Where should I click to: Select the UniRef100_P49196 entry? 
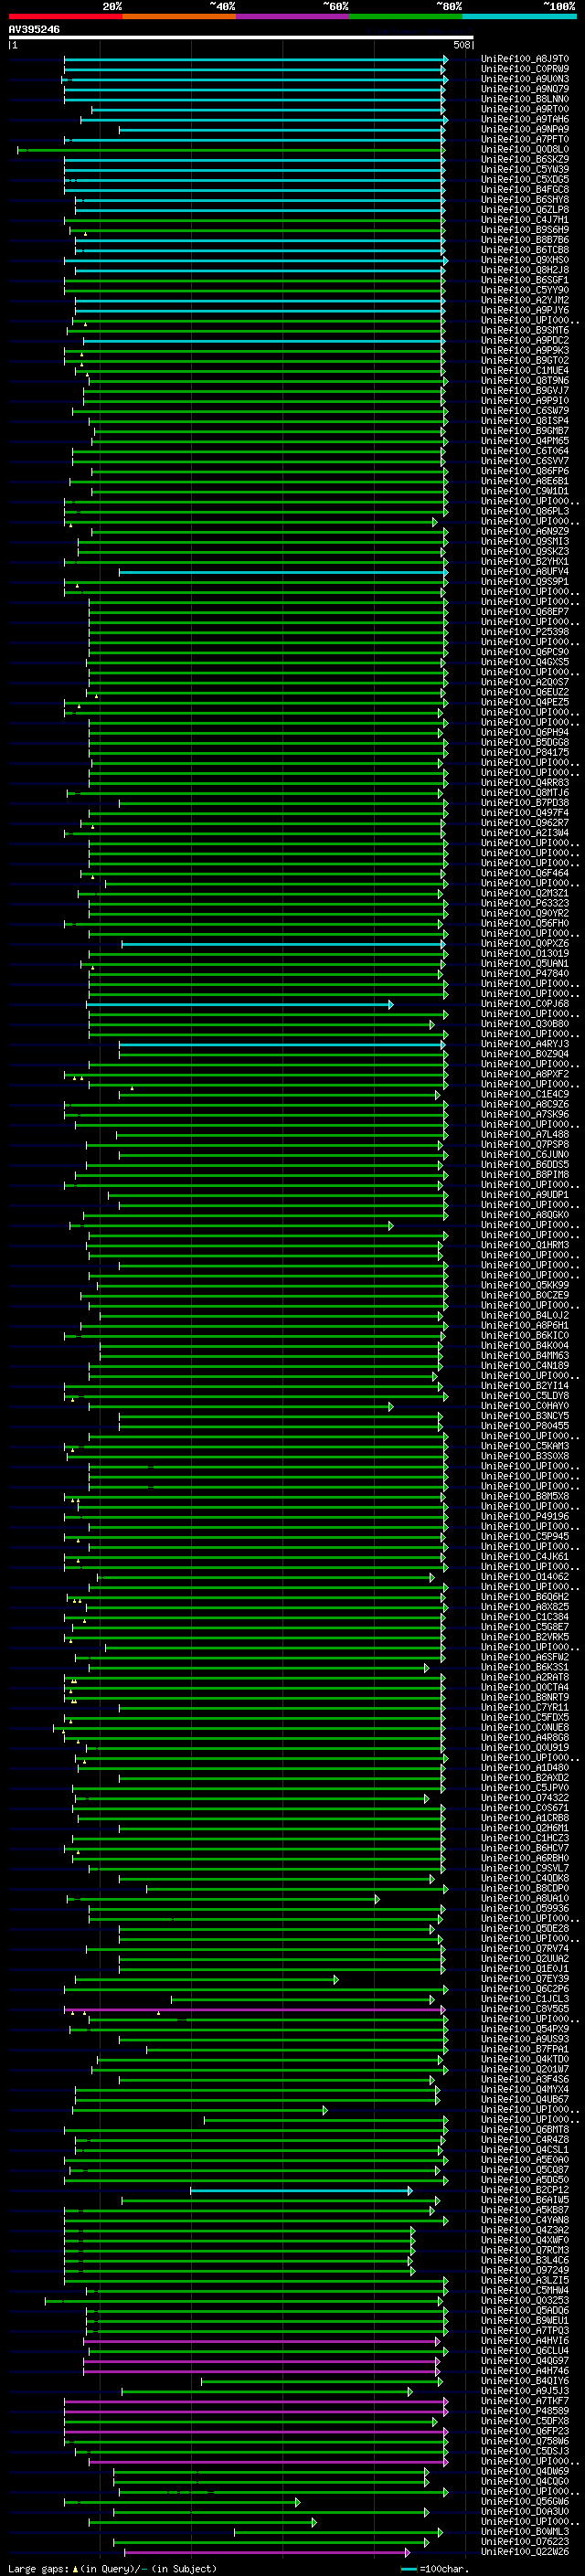525,1516
